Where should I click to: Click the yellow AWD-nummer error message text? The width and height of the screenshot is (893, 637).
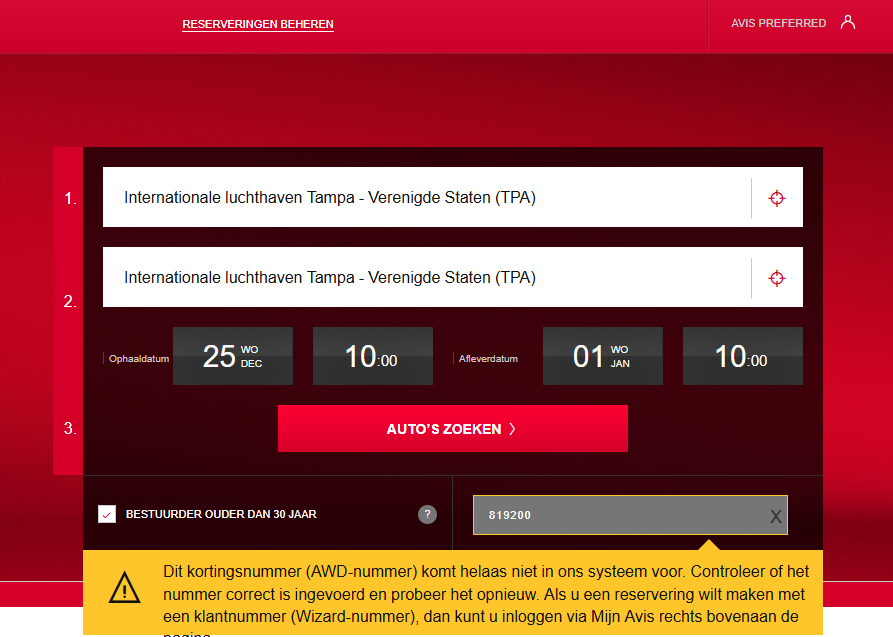485,592
